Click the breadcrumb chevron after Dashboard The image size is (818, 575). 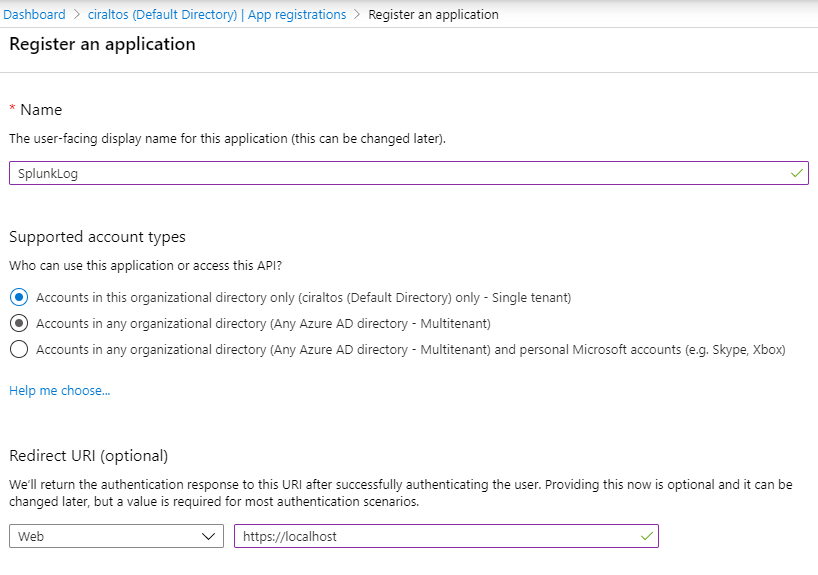click(x=77, y=14)
